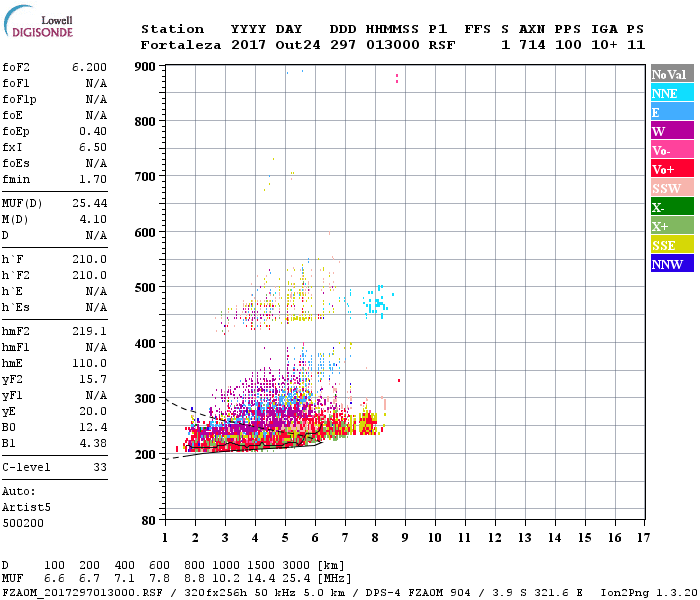Select the E blue legend swatch
The image size is (700, 600).
672,112
